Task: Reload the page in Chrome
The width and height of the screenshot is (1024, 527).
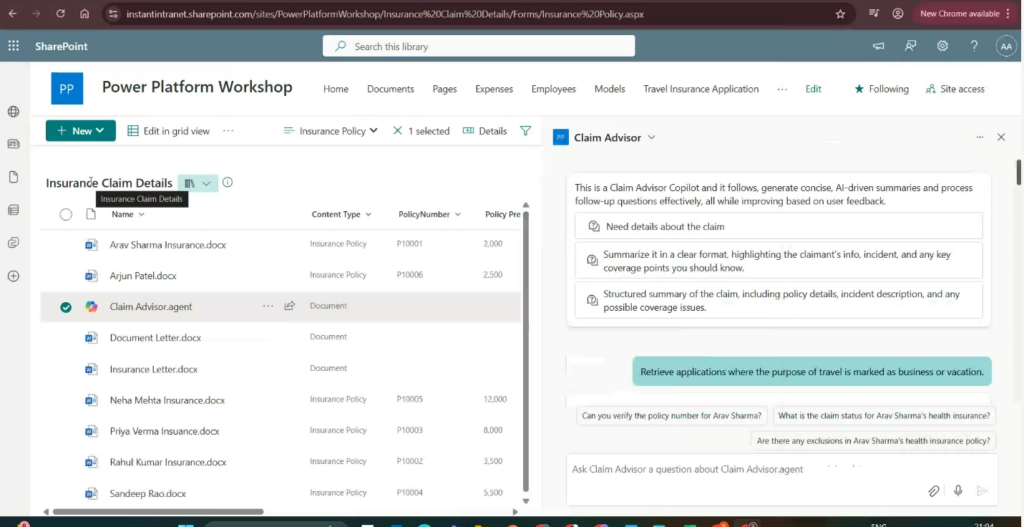Action: (61, 14)
